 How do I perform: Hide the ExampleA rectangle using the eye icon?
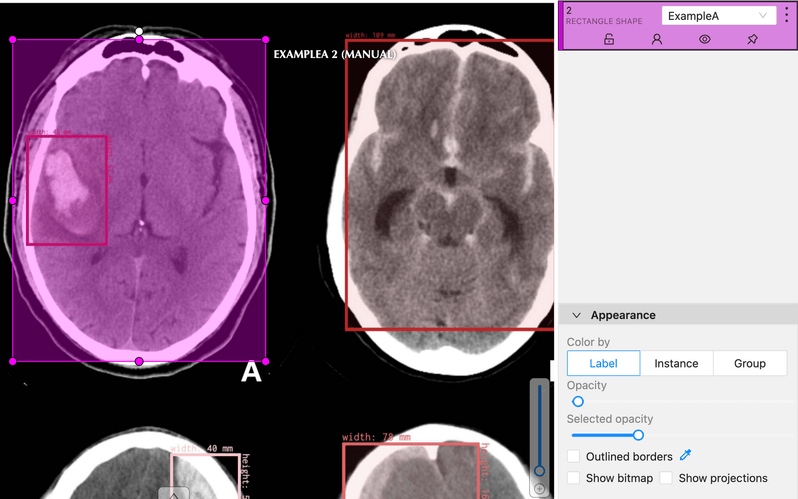click(x=704, y=39)
